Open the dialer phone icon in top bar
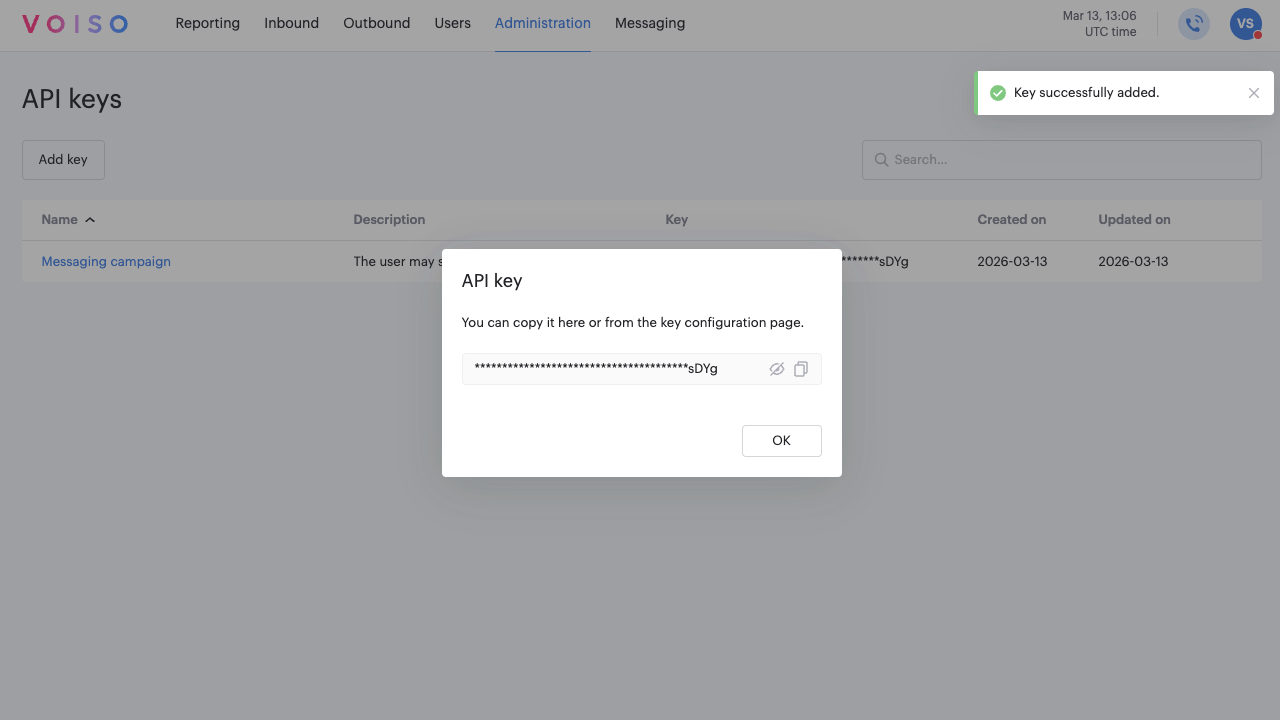 click(1193, 23)
